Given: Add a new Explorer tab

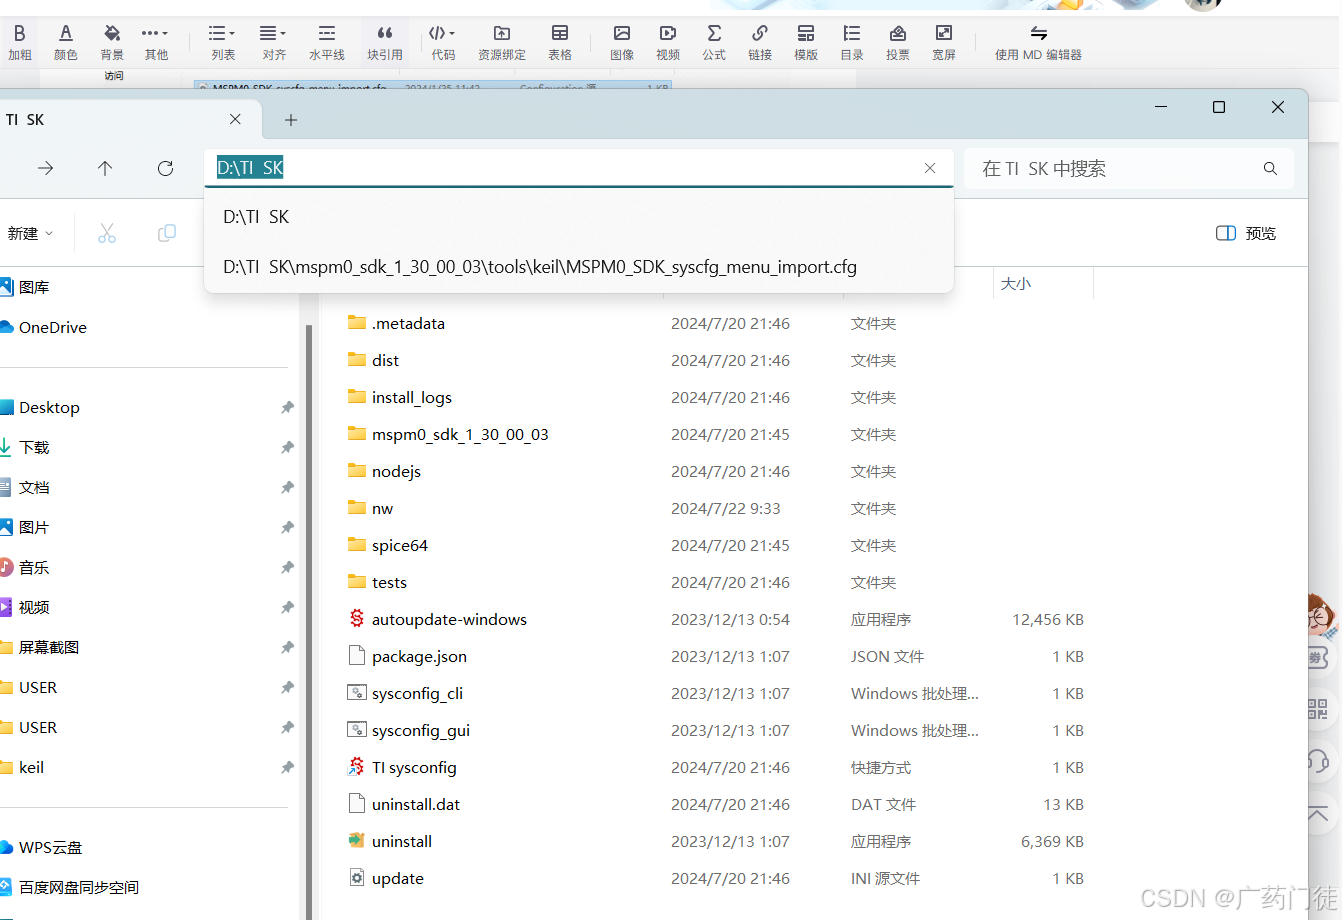Looking at the screenshot, I should tap(291, 120).
